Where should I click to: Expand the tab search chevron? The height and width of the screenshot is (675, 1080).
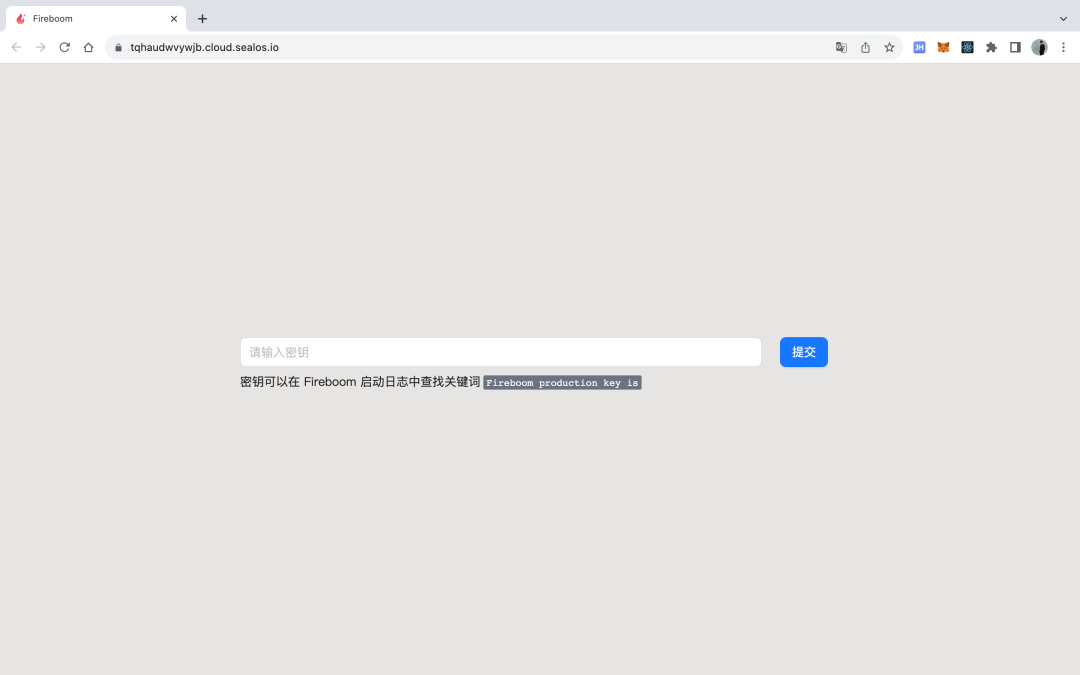tap(1063, 19)
